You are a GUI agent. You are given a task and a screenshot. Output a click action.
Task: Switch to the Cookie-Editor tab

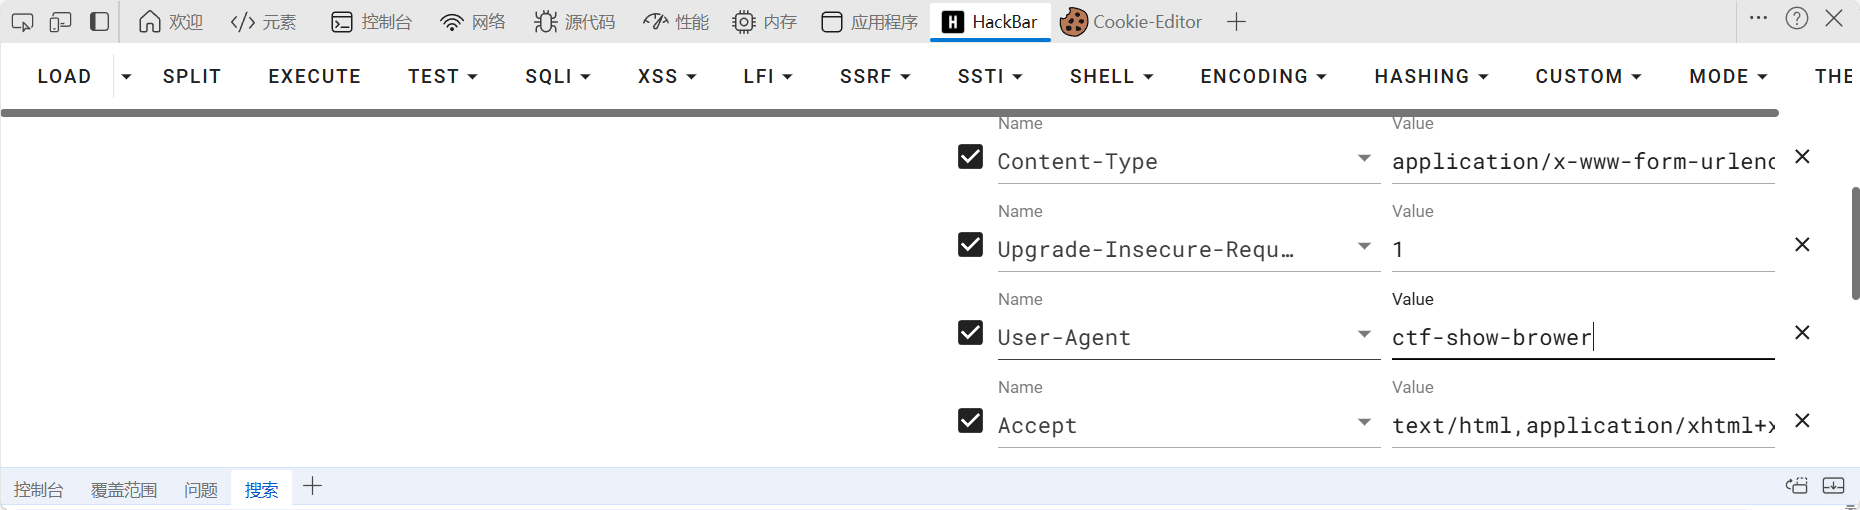[1131, 22]
